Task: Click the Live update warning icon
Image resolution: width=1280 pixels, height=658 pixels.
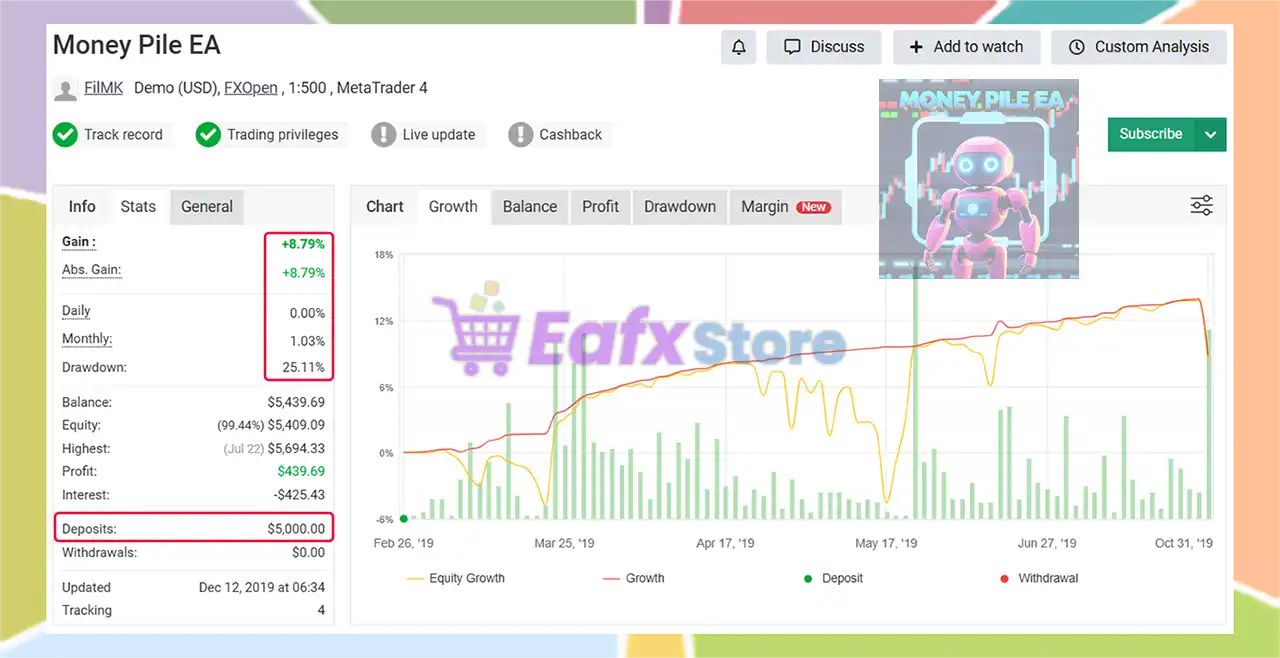Action: [x=383, y=135]
